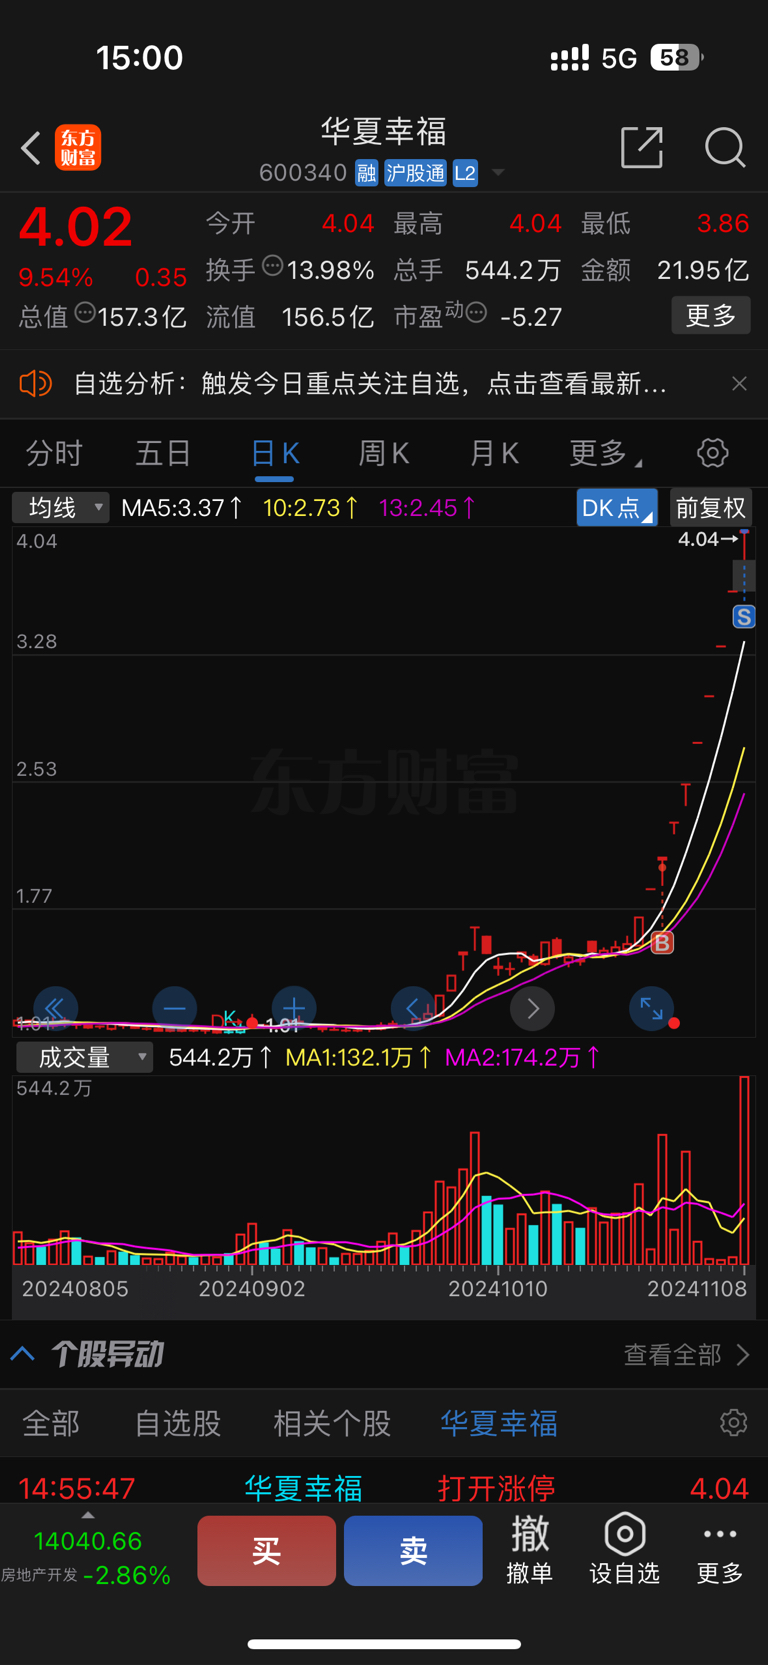
Task: Move chart right with chevron icon
Action: [x=533, y=1008]
